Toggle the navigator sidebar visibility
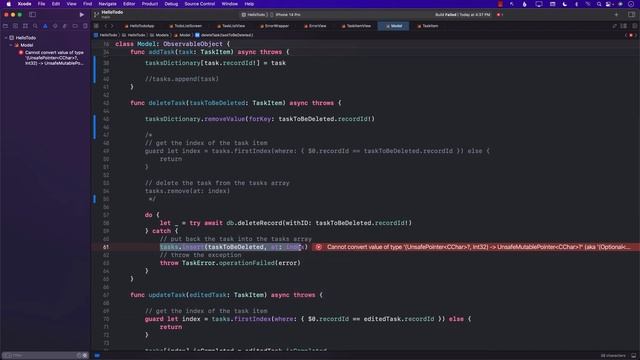640x360 pixels. tap(32, 15)
